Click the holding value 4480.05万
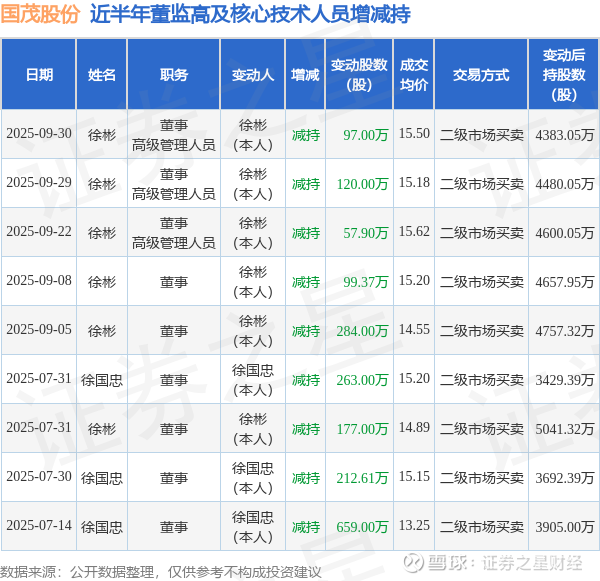The height and width of the screenshot is (581, 600). coord(565,184)
